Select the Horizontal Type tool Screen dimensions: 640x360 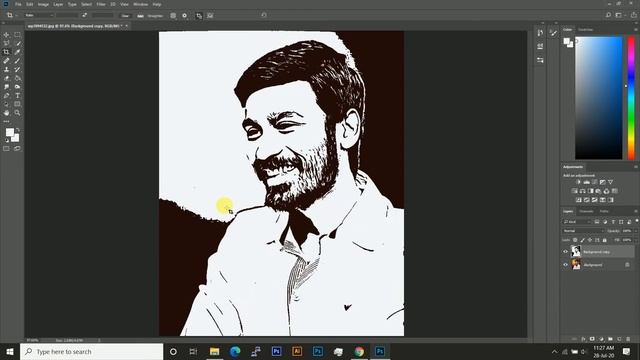click(x=17, y=96)
